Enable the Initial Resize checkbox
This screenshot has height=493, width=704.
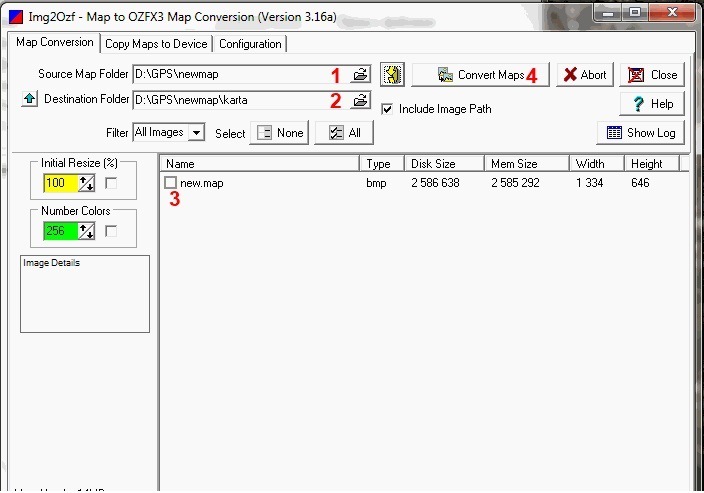111,183
